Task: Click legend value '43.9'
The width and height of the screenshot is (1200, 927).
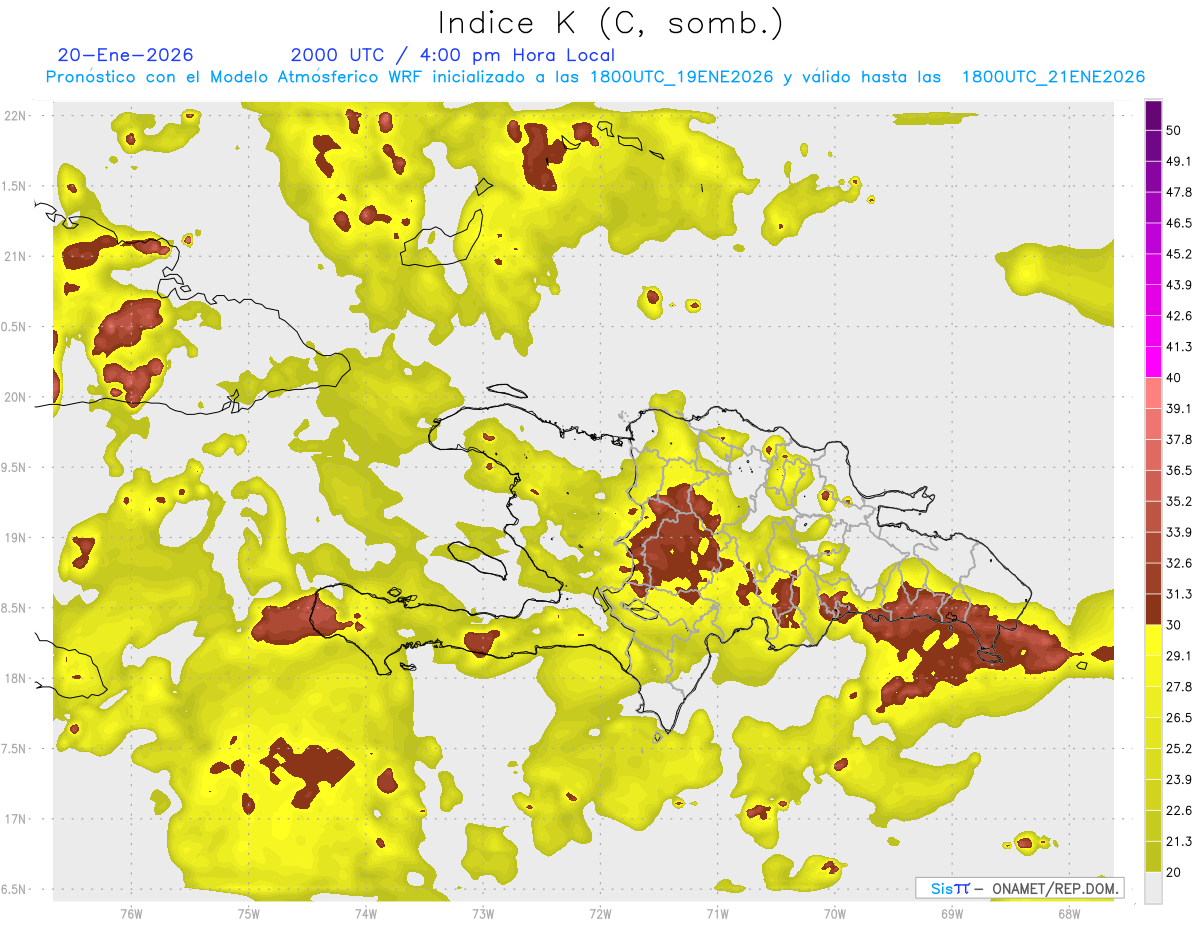Action: [1179, 285]
